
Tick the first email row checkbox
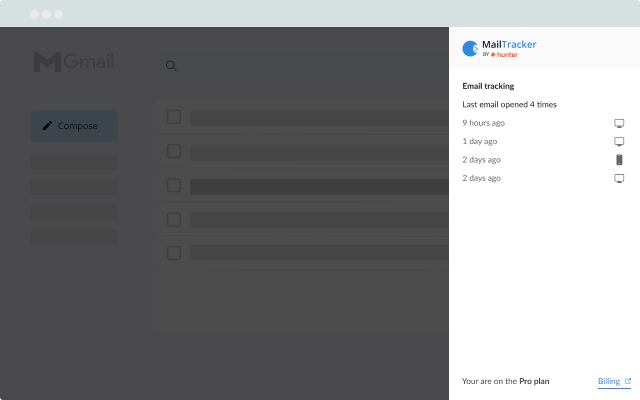point(174,117)
